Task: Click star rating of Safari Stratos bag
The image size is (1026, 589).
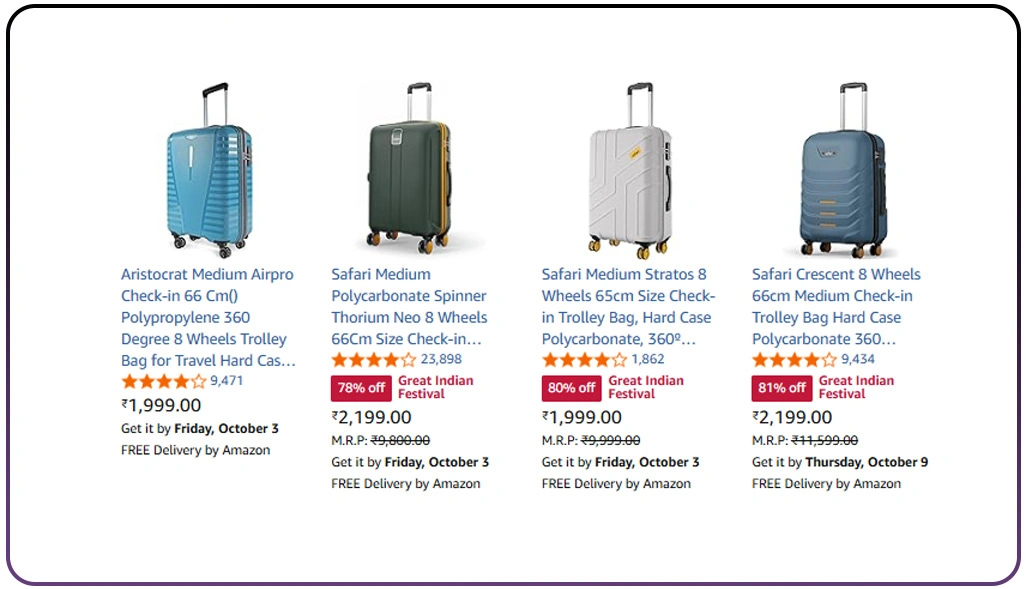Action: pos(584,360)
